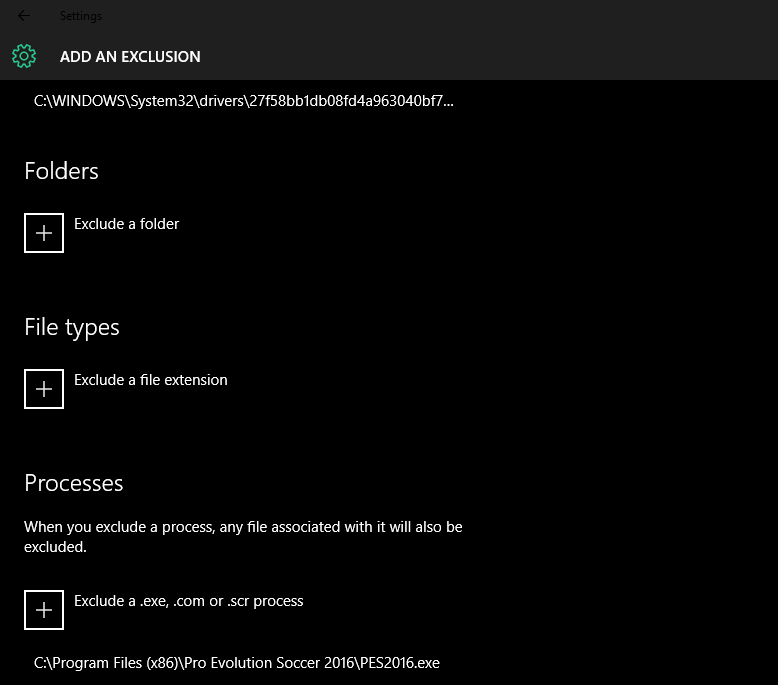Click the 'When you exclude a process' description
The image size is (778, 685).
243,526
